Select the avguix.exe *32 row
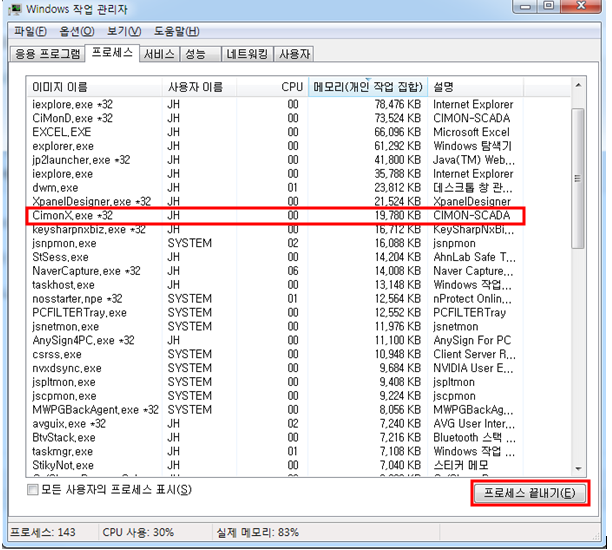612x550 pixels. (x=275, y=424)
